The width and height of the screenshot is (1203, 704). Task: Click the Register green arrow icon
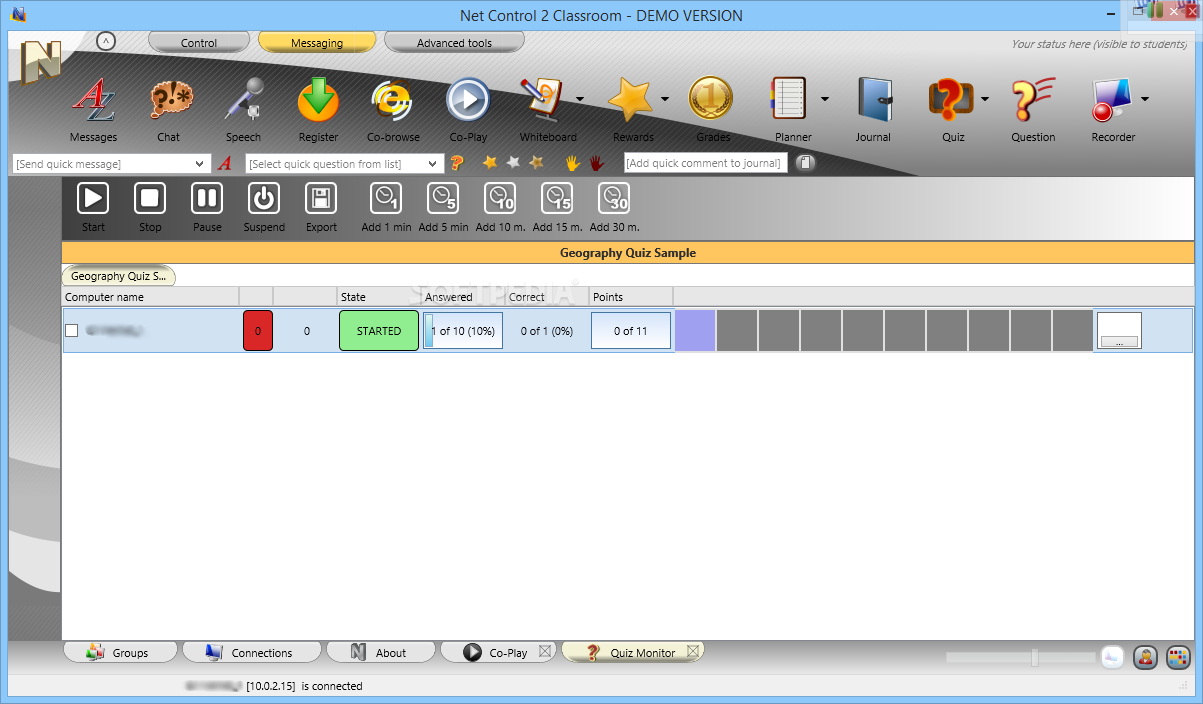click(x=318, y=101)
